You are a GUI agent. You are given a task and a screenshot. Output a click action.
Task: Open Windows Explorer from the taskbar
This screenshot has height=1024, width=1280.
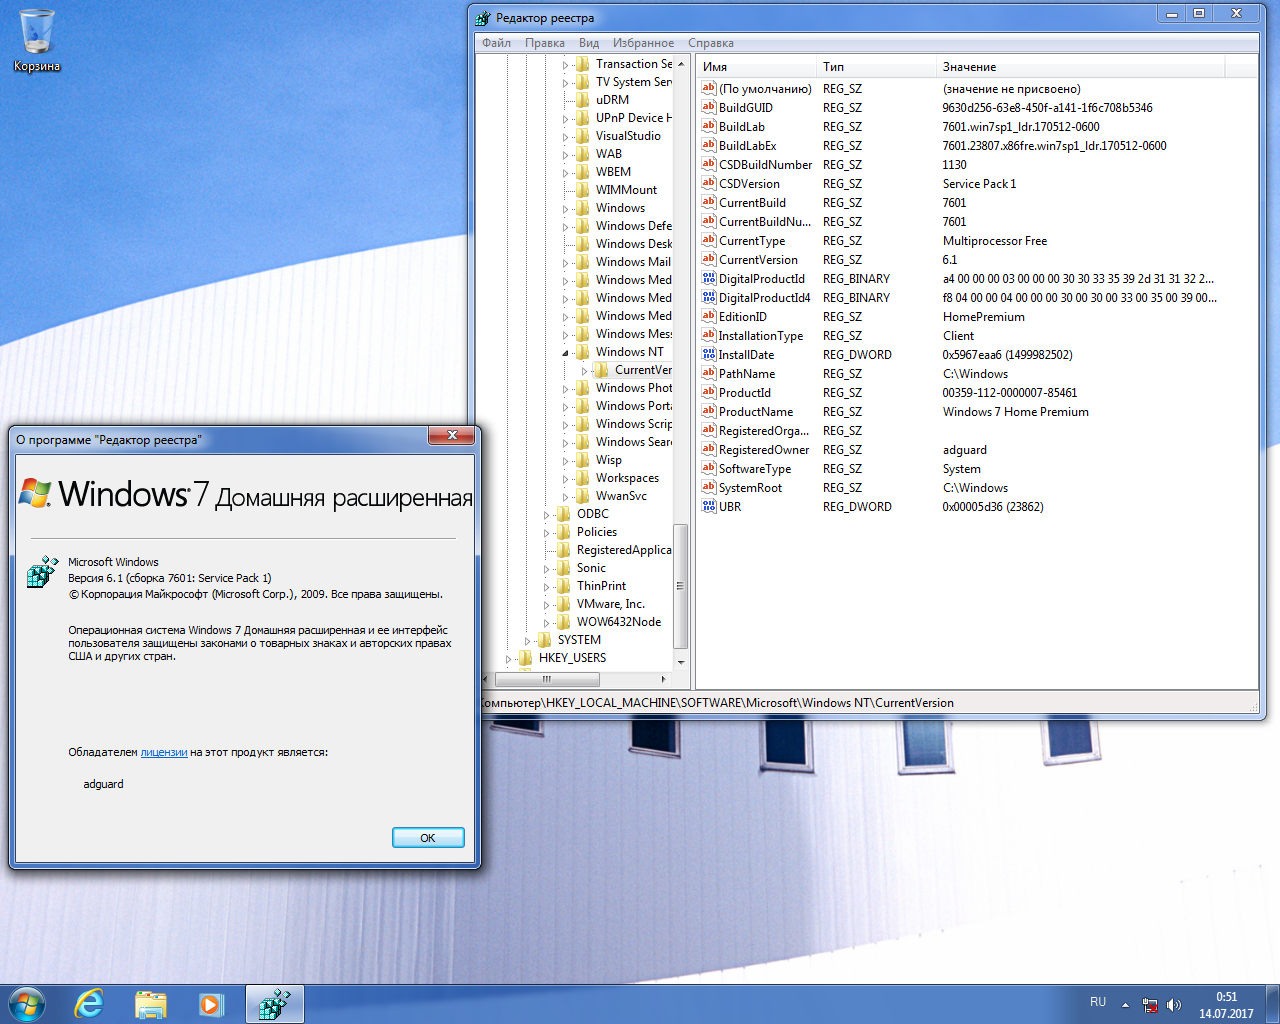[x=150, y=1004]
